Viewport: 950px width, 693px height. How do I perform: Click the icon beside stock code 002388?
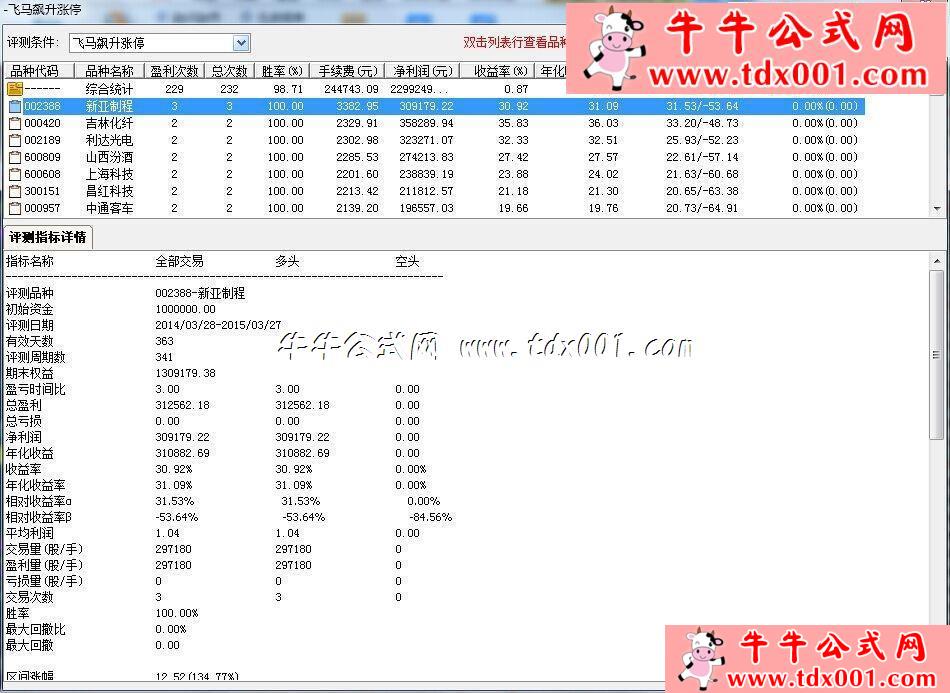(15, 106)
